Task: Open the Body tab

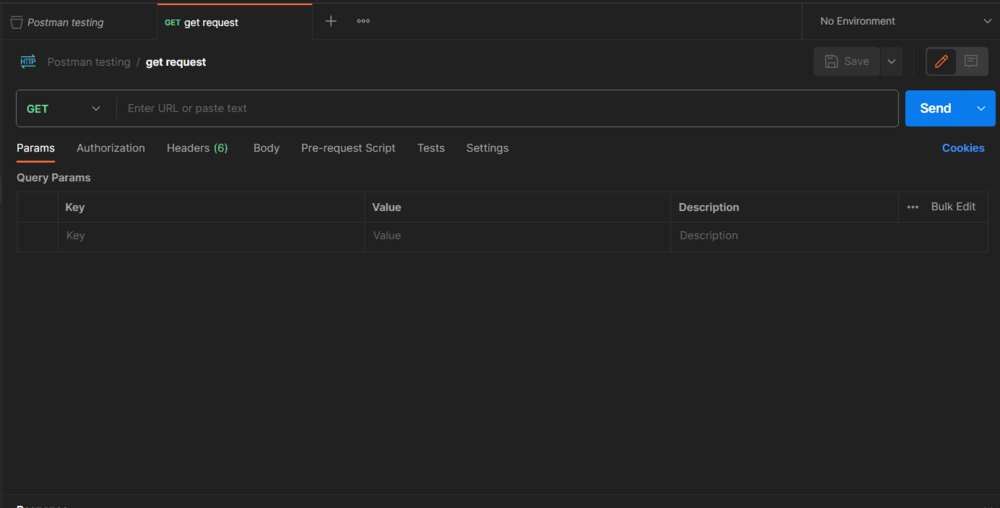Action: (267, 148)
